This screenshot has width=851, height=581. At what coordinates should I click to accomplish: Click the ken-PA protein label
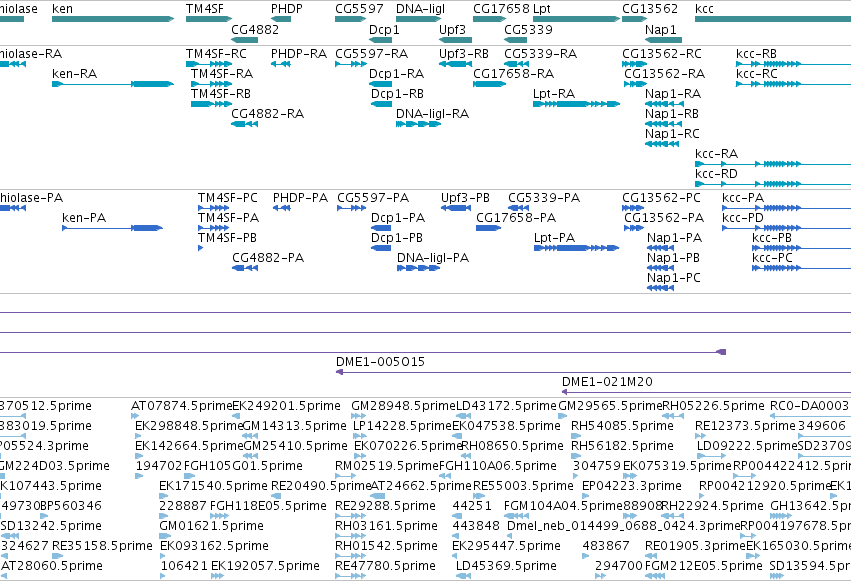click(x=84, y=218)
